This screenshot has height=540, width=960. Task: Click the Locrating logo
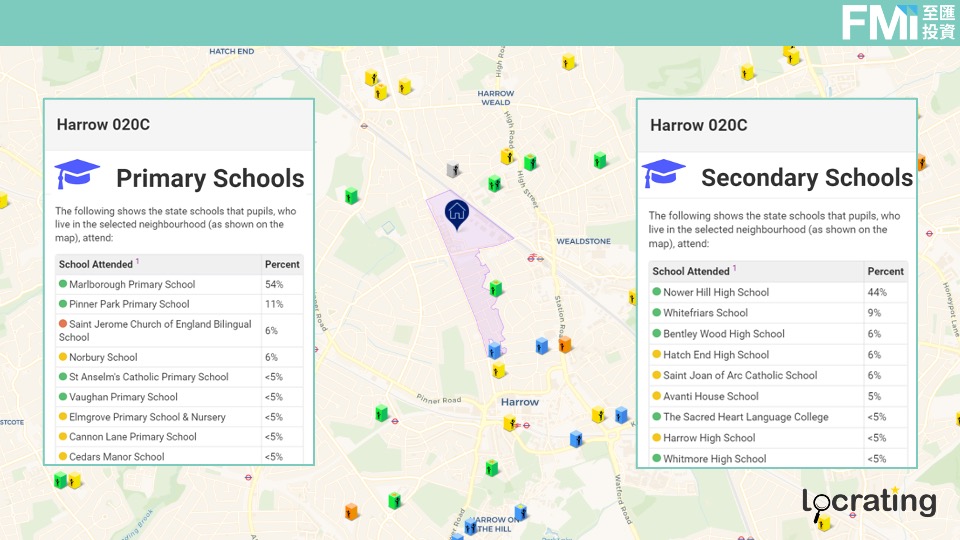[869, 503]
